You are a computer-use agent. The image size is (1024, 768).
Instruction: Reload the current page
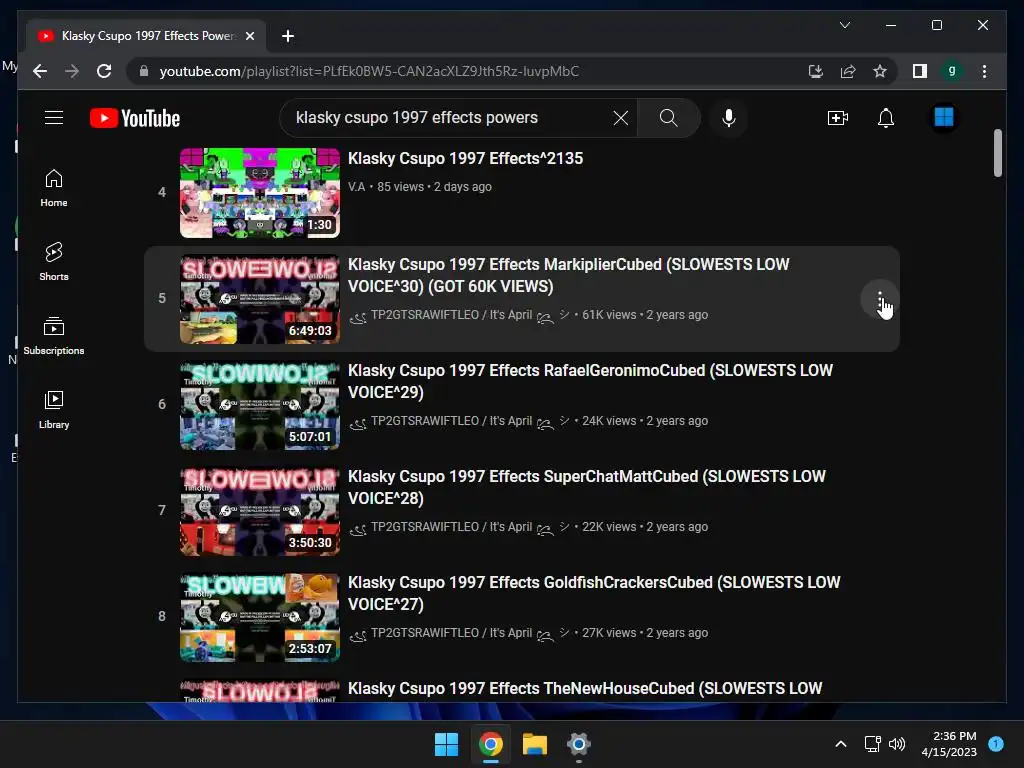pyautogui.click(x=104, y=71)
